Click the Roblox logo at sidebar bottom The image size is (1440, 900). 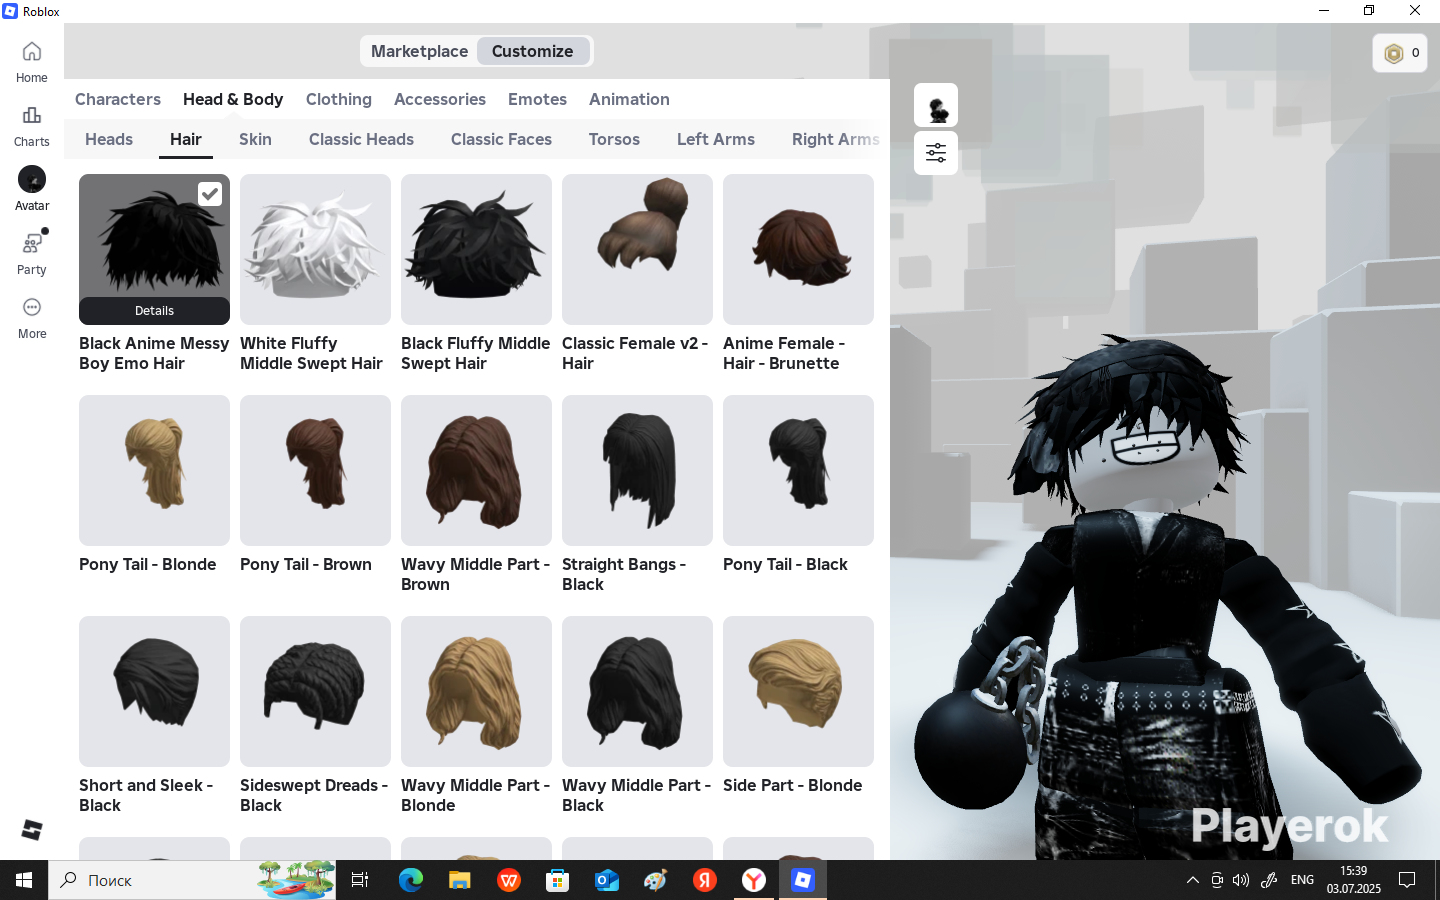32,830
